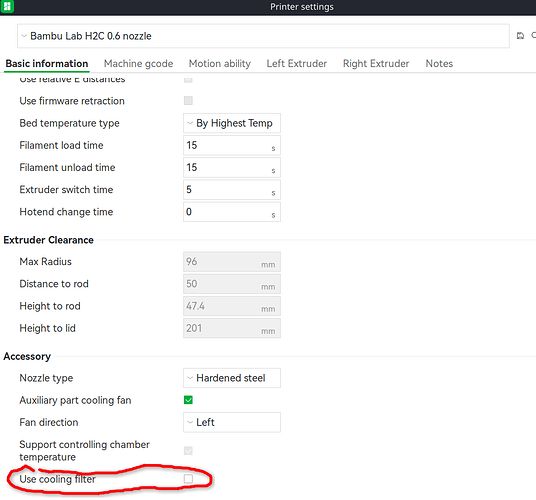
Task: Disable Auxiliary part cooling fan checkbox
Action: (188, 400)
